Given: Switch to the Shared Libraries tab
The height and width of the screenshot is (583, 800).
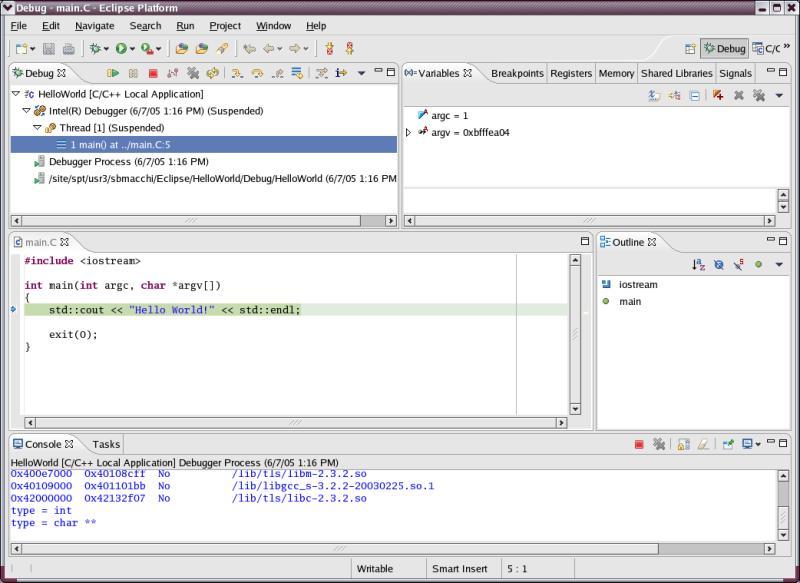Looking at the screenshot, I should (677, 73).
